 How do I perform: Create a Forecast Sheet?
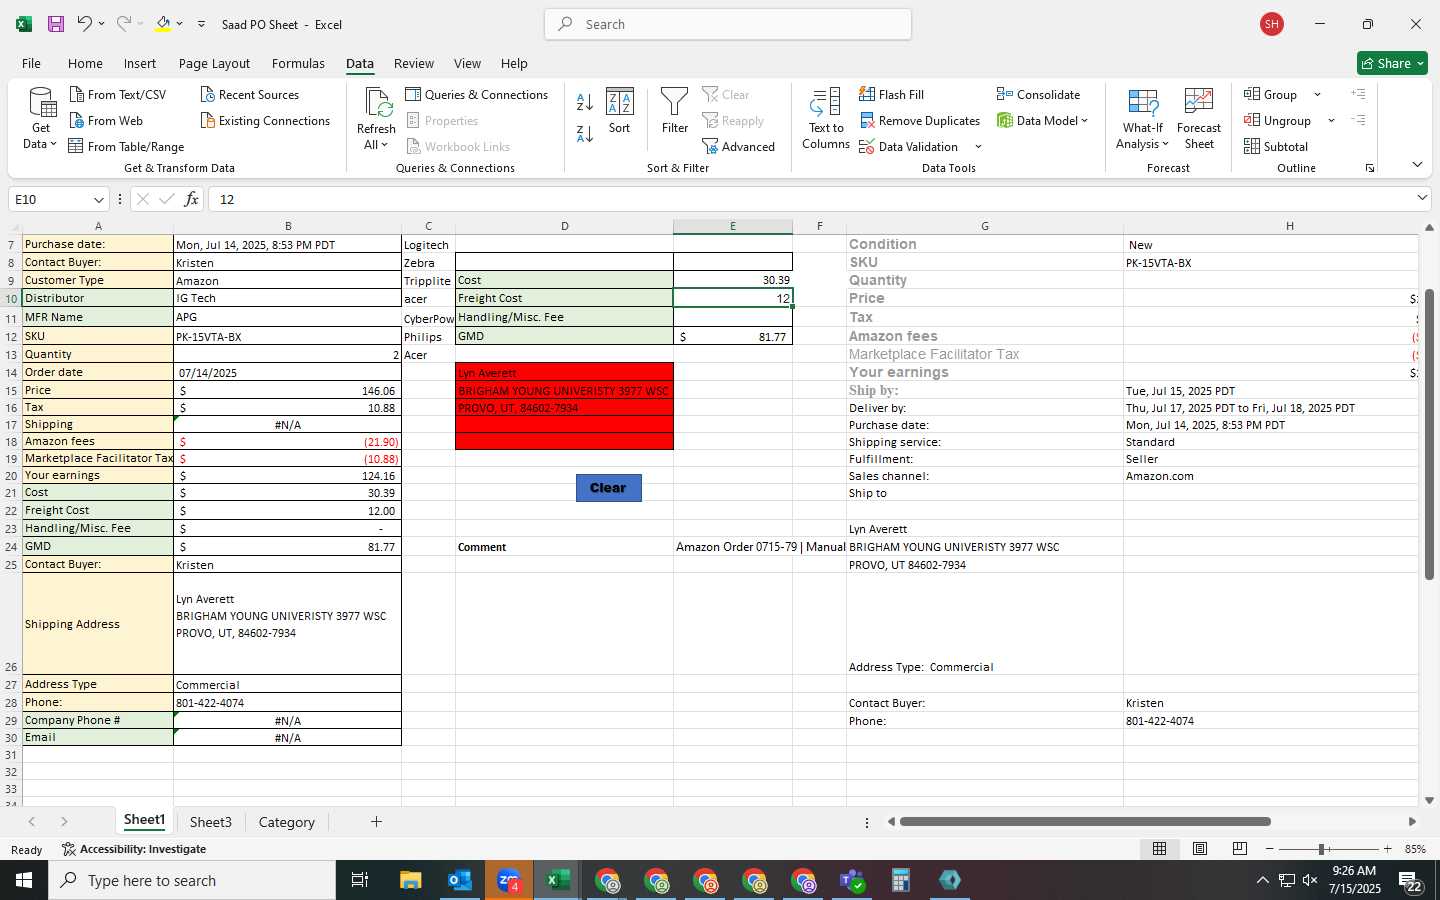point(1199,118)
